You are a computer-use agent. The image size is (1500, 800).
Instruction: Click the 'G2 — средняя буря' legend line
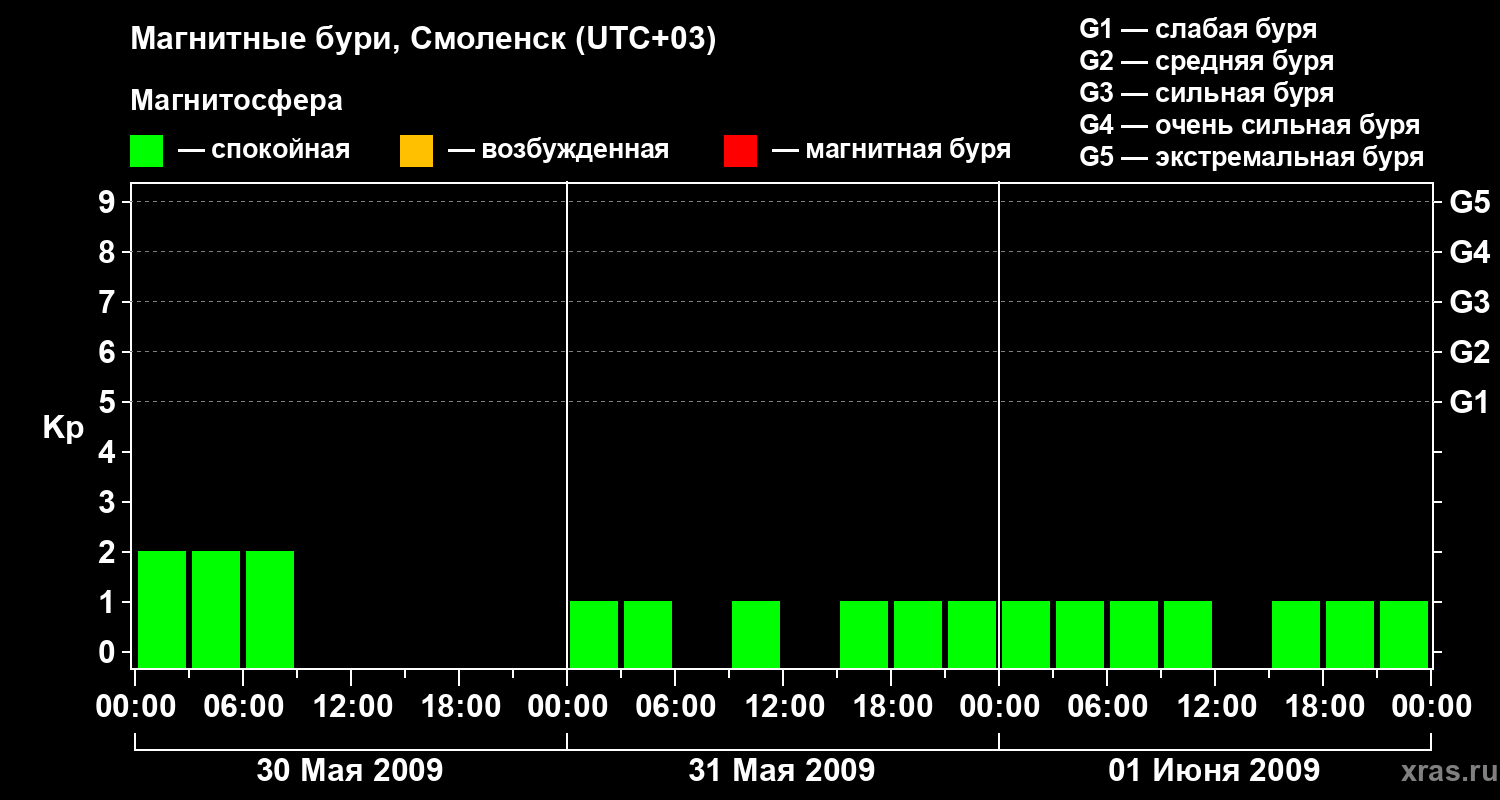click(x=1207, y=61)
